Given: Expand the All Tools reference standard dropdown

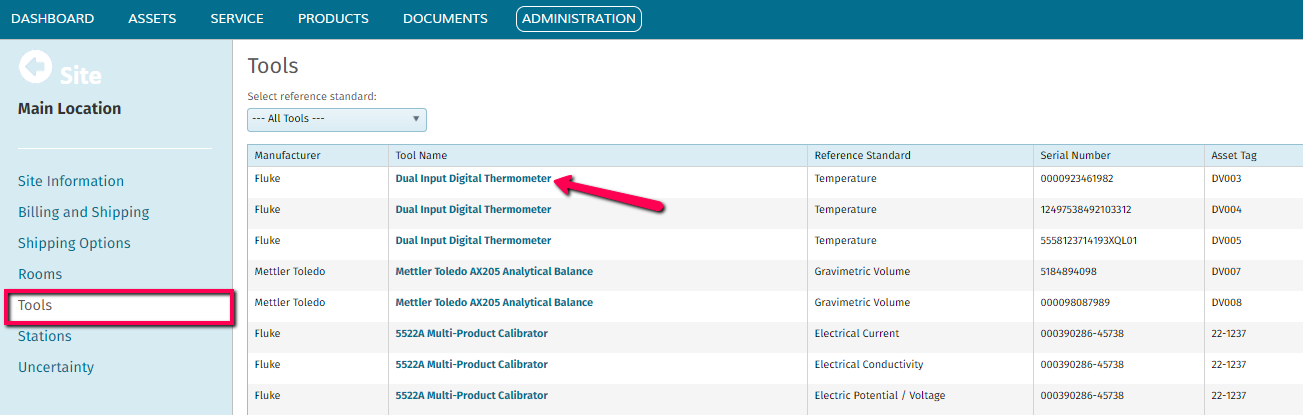Looking at the screenshot, I should point(337,119).
